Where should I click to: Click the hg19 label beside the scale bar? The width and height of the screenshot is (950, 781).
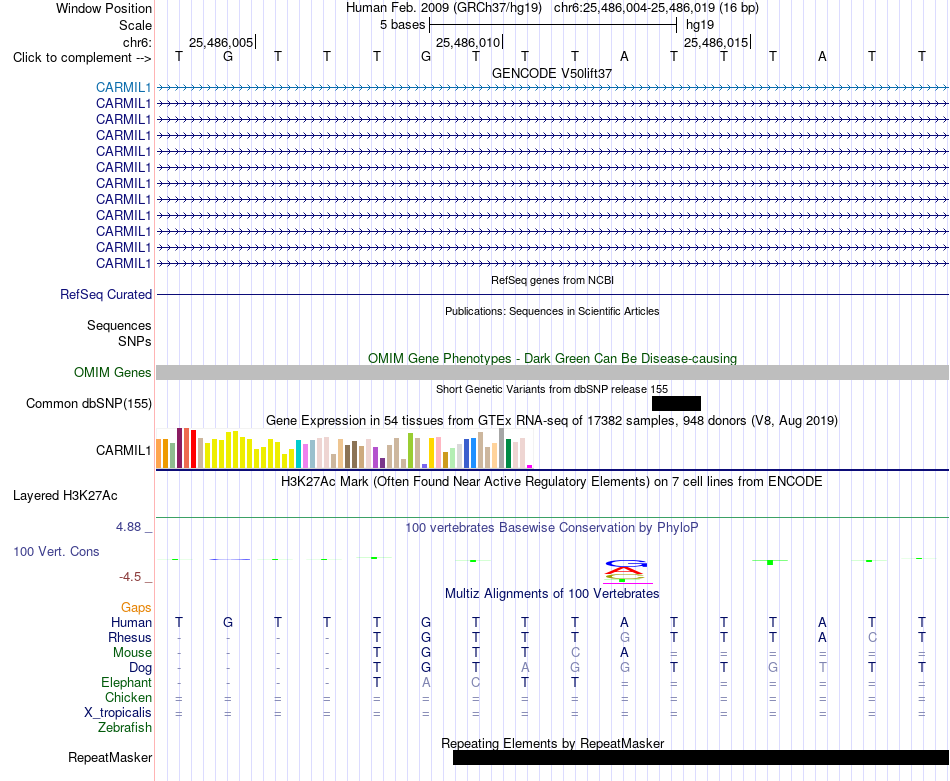(700, 25)
